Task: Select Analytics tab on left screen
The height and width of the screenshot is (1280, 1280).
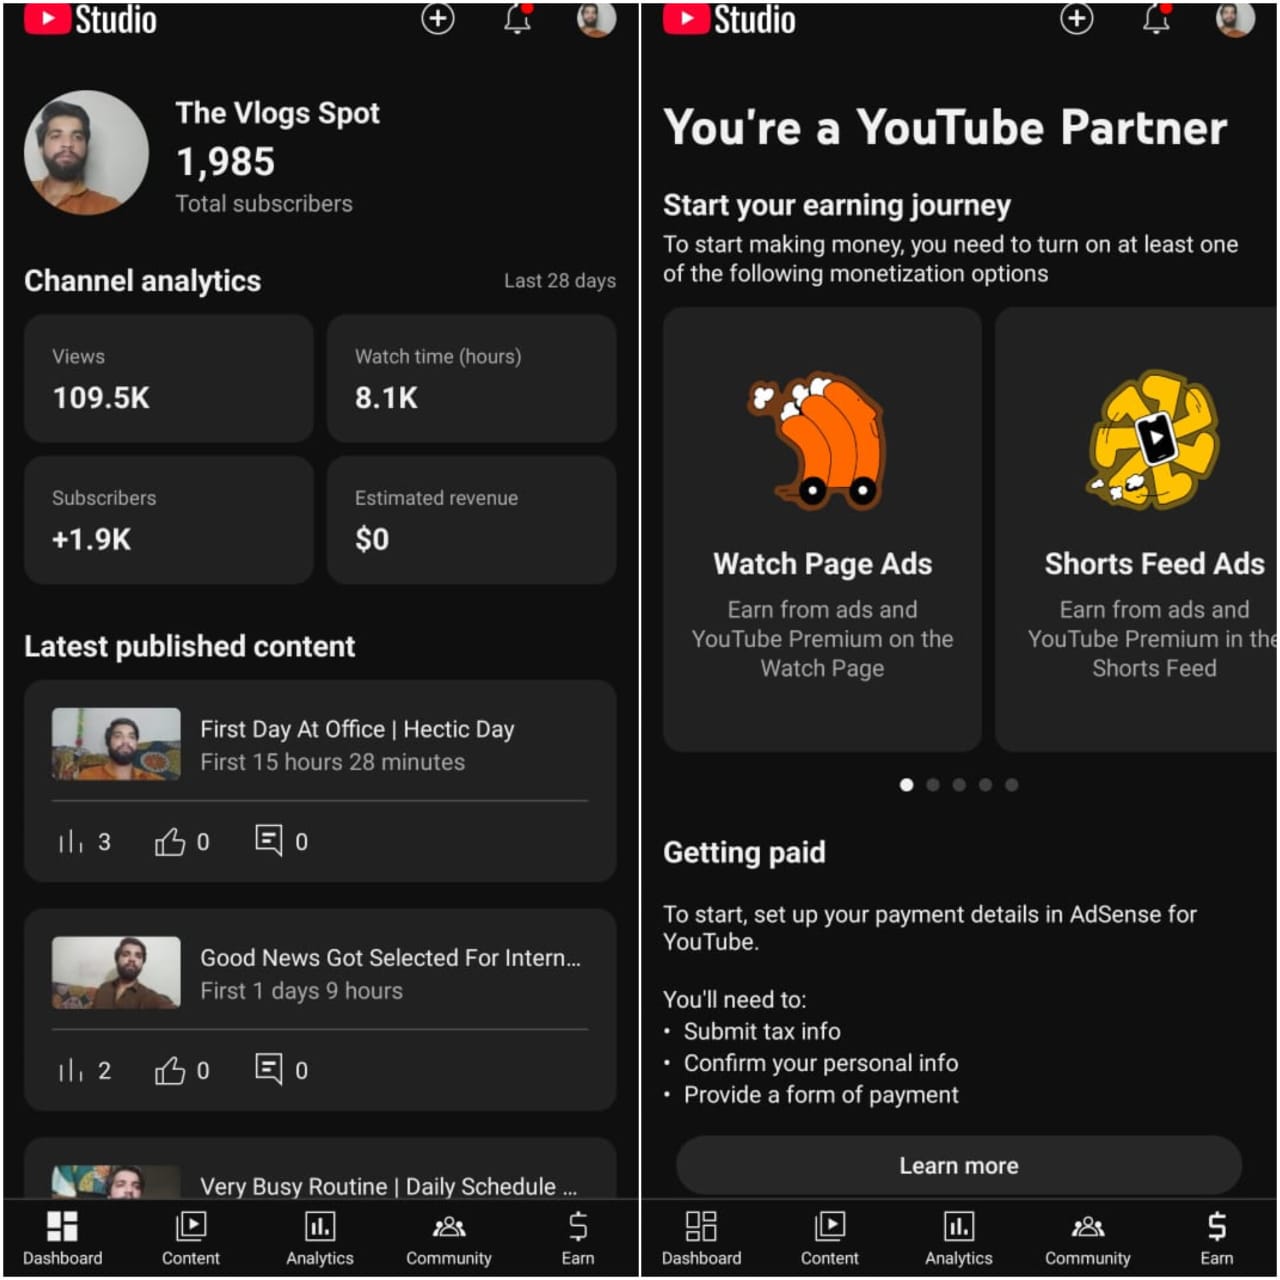Action: tap(320, 1238)
